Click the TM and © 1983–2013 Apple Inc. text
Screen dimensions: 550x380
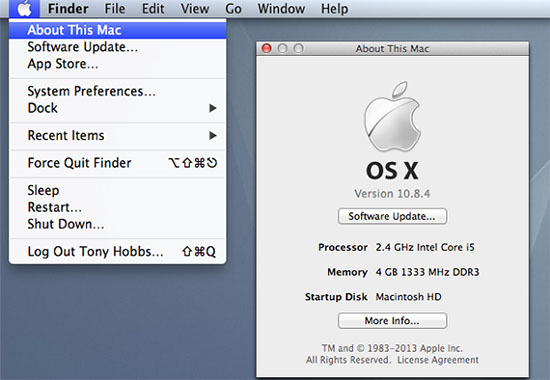pos(392,348)
